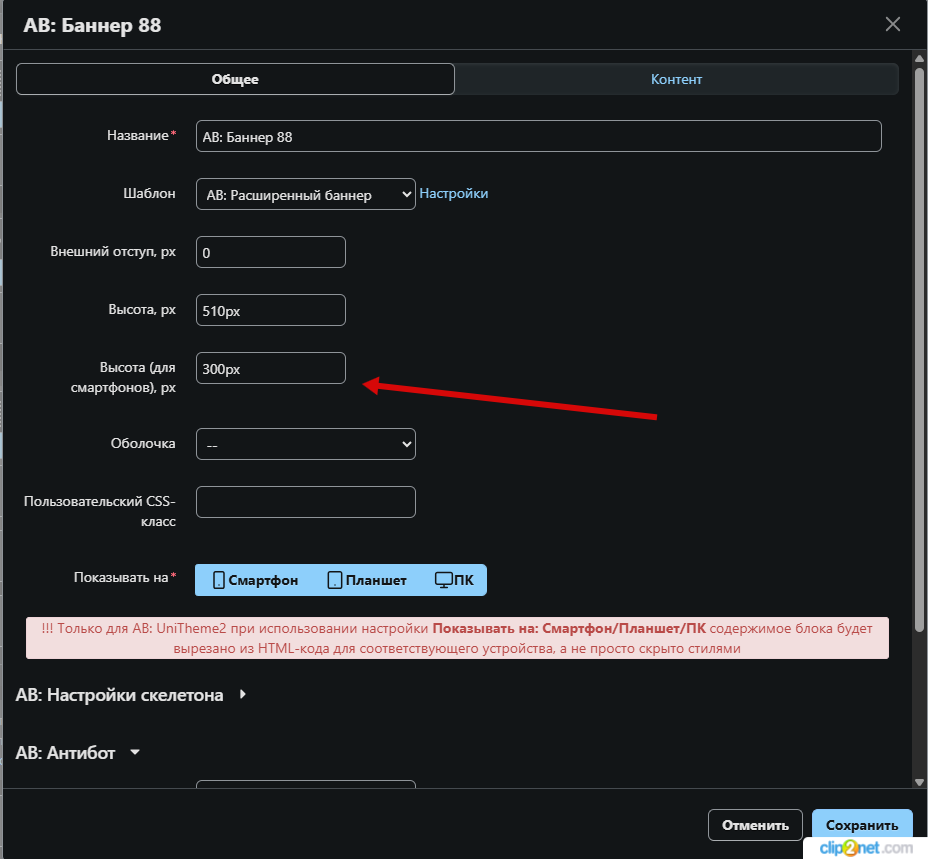
Task: Click the Пользовательский CSS-класс field
Action: 305,502
